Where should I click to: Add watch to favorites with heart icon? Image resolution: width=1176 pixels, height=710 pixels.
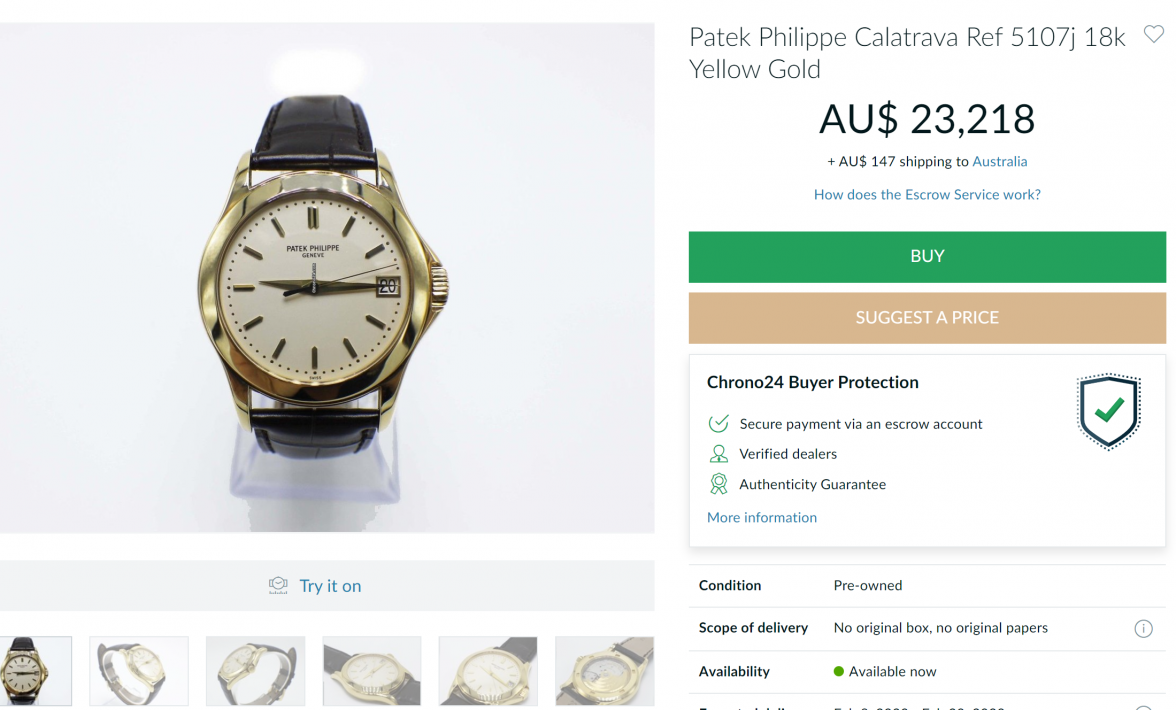[1153, 35]
